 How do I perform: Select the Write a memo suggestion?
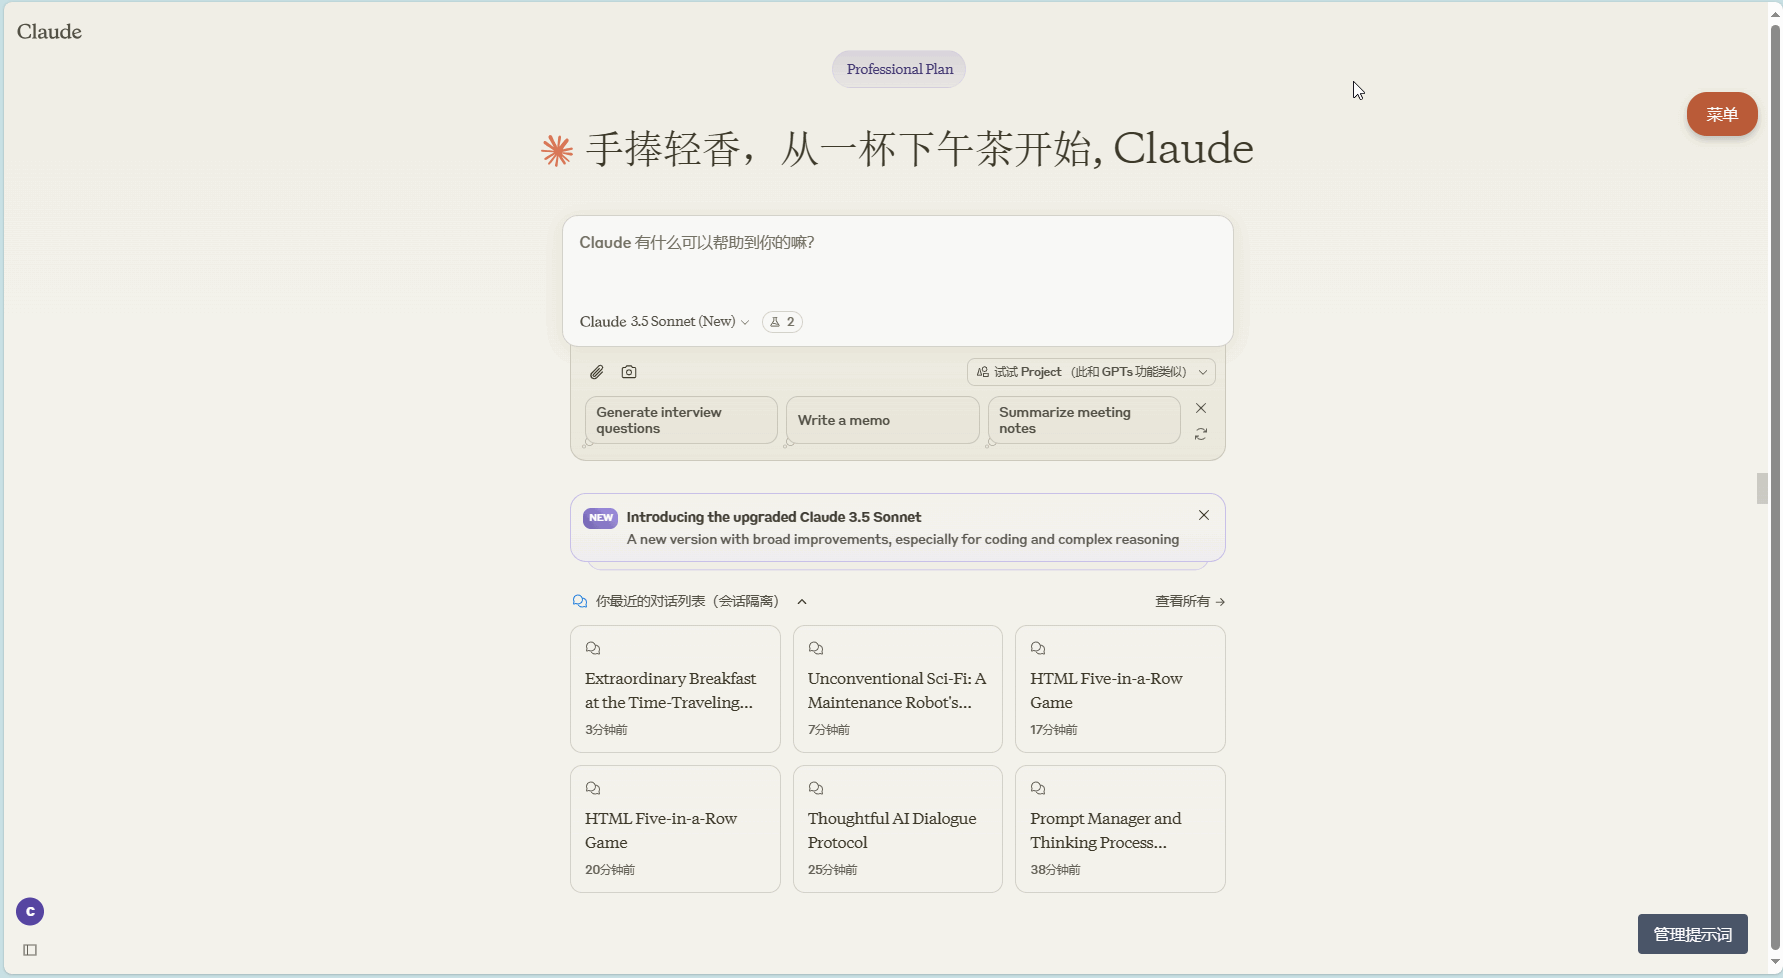coord(881,420)
